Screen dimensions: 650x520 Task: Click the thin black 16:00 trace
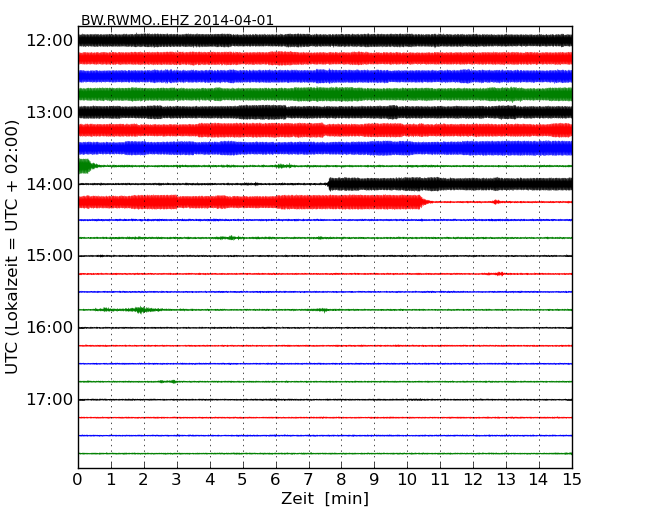[x=325, y=328]
